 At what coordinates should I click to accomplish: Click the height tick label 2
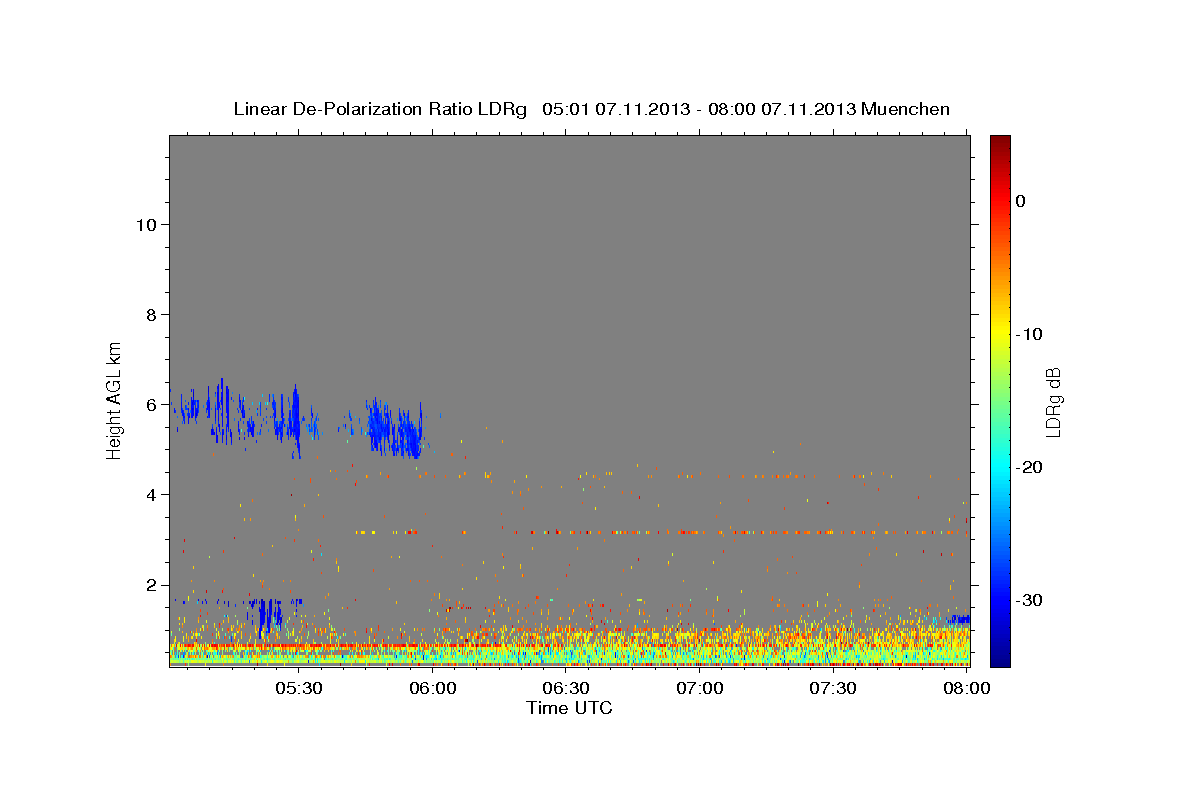tap(151, 584)
